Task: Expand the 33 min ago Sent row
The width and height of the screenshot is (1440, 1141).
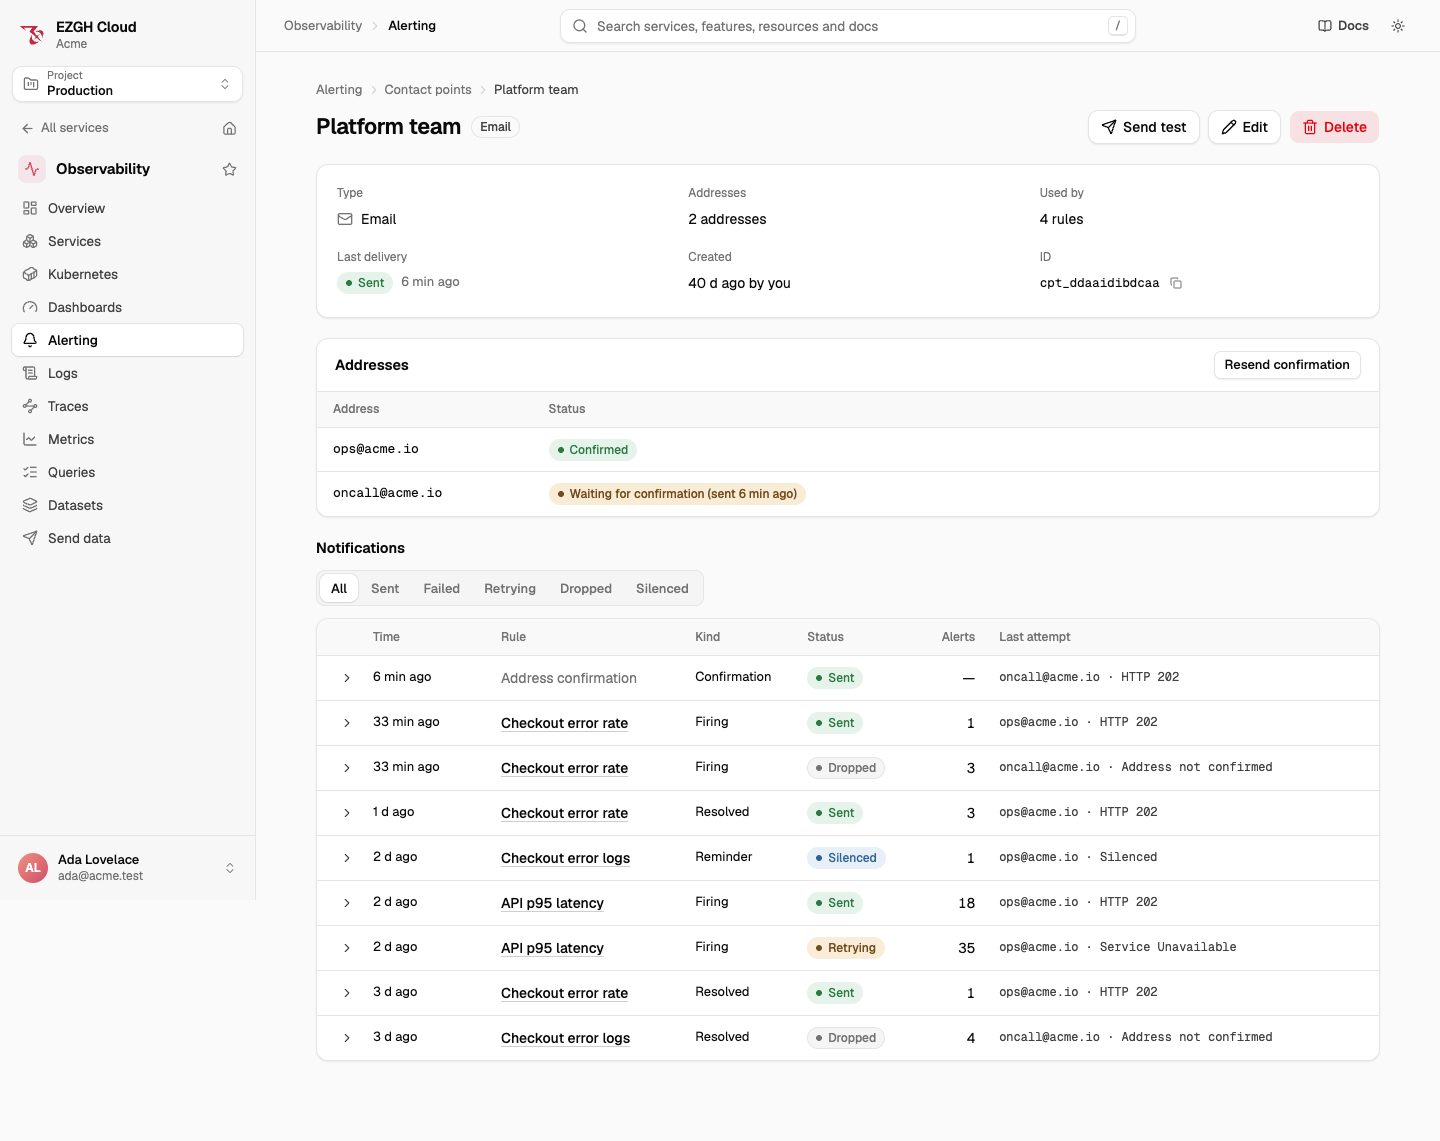Action: [347, 723]
